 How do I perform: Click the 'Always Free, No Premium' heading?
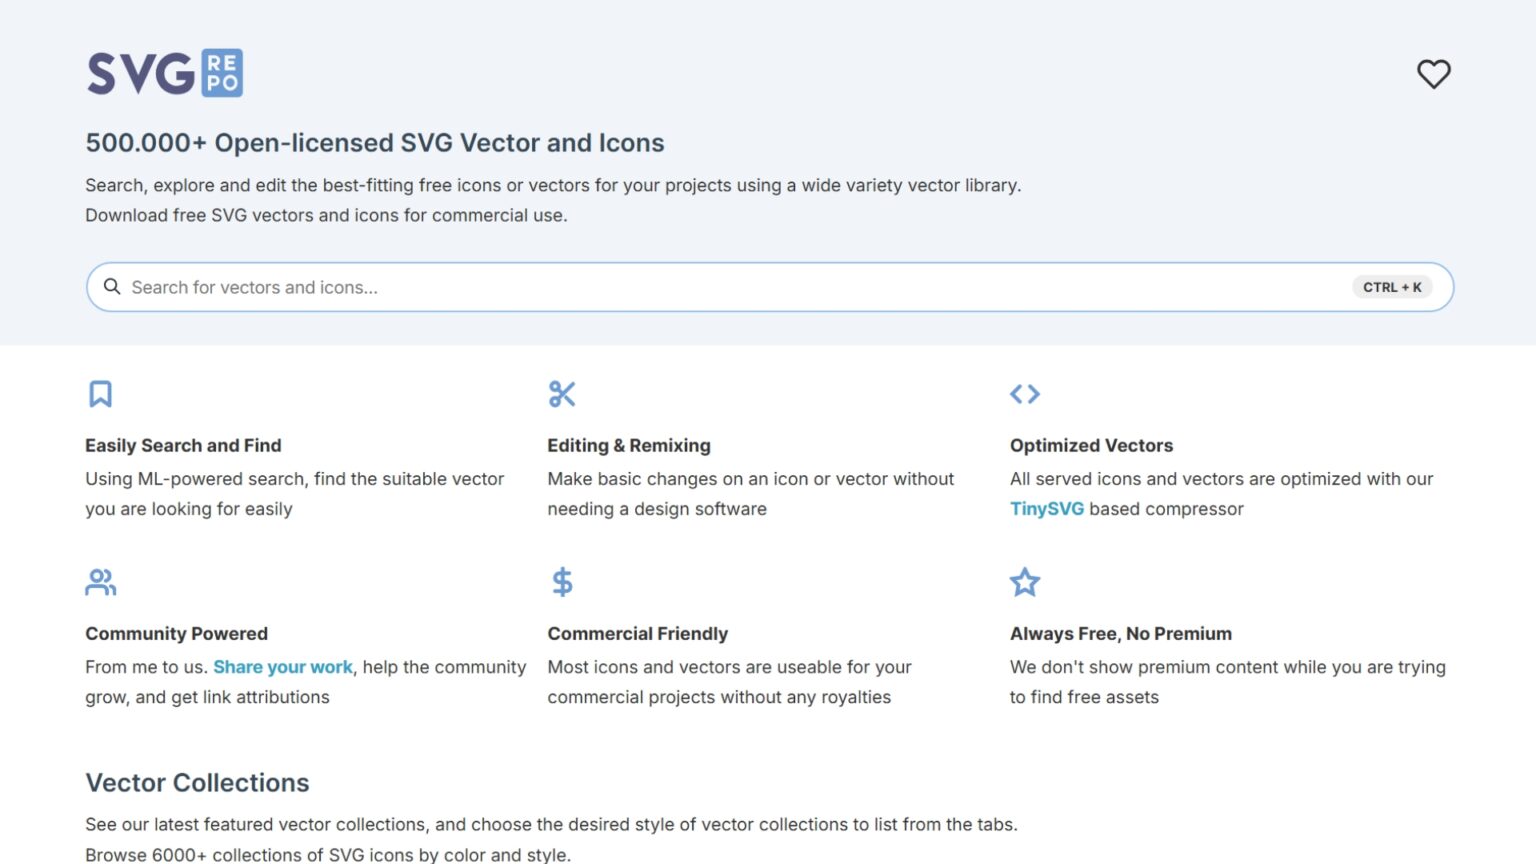(x=1120, y=634)
